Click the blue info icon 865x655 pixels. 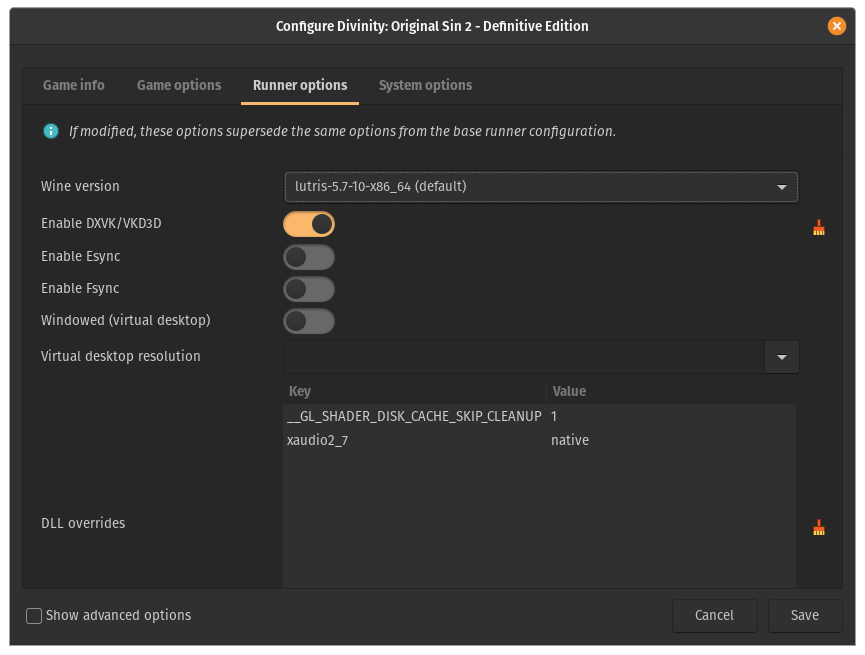[x=50, y=131]
